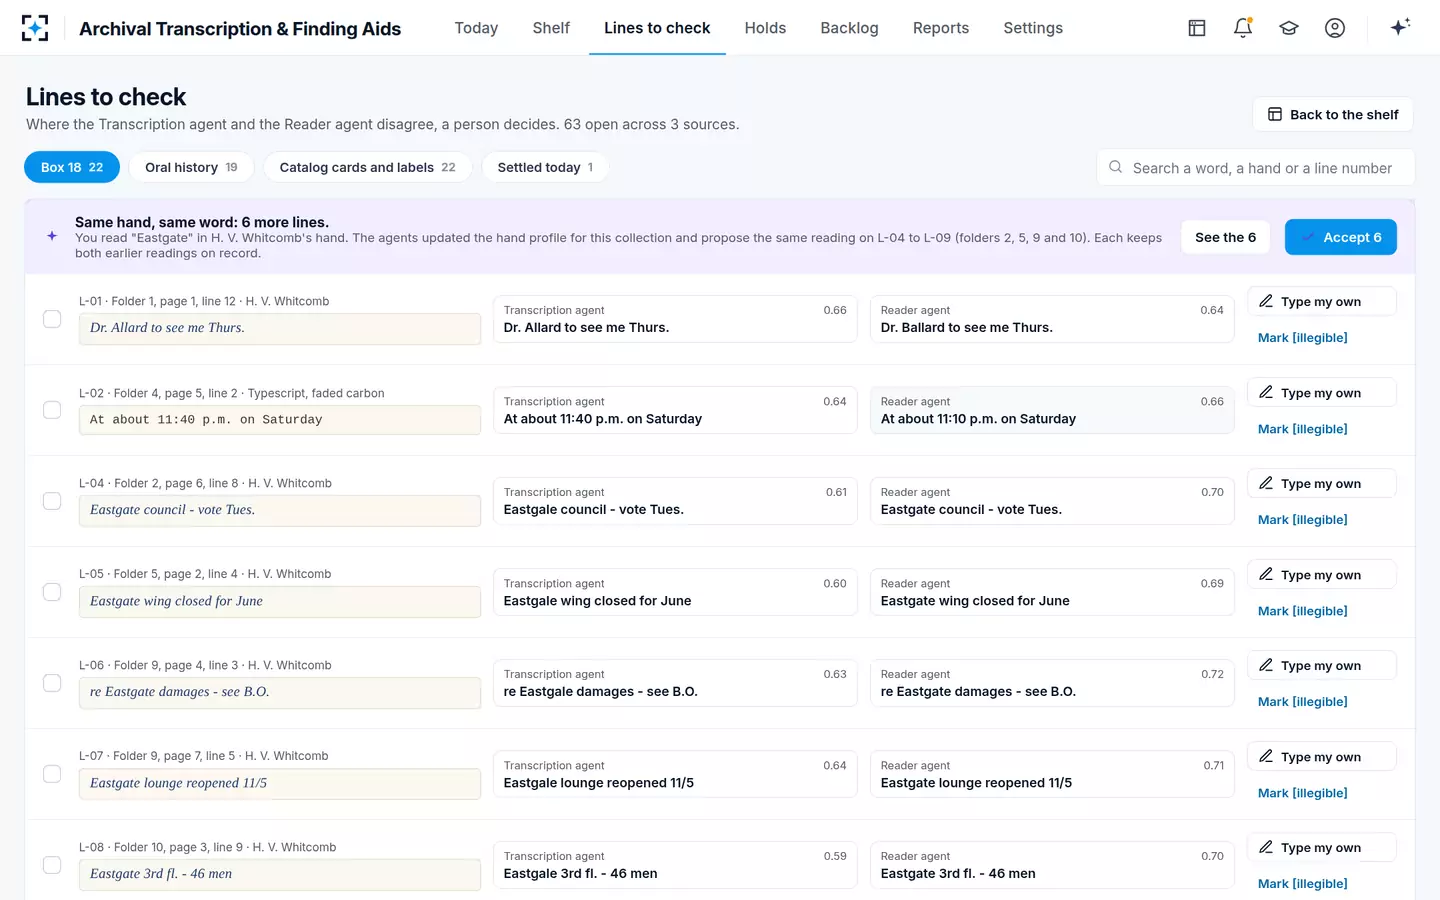Click pencil icon for L-08 Type my own
Image resolution: width=1440 pixels, height=900 pixels.
coord(1266,847)
